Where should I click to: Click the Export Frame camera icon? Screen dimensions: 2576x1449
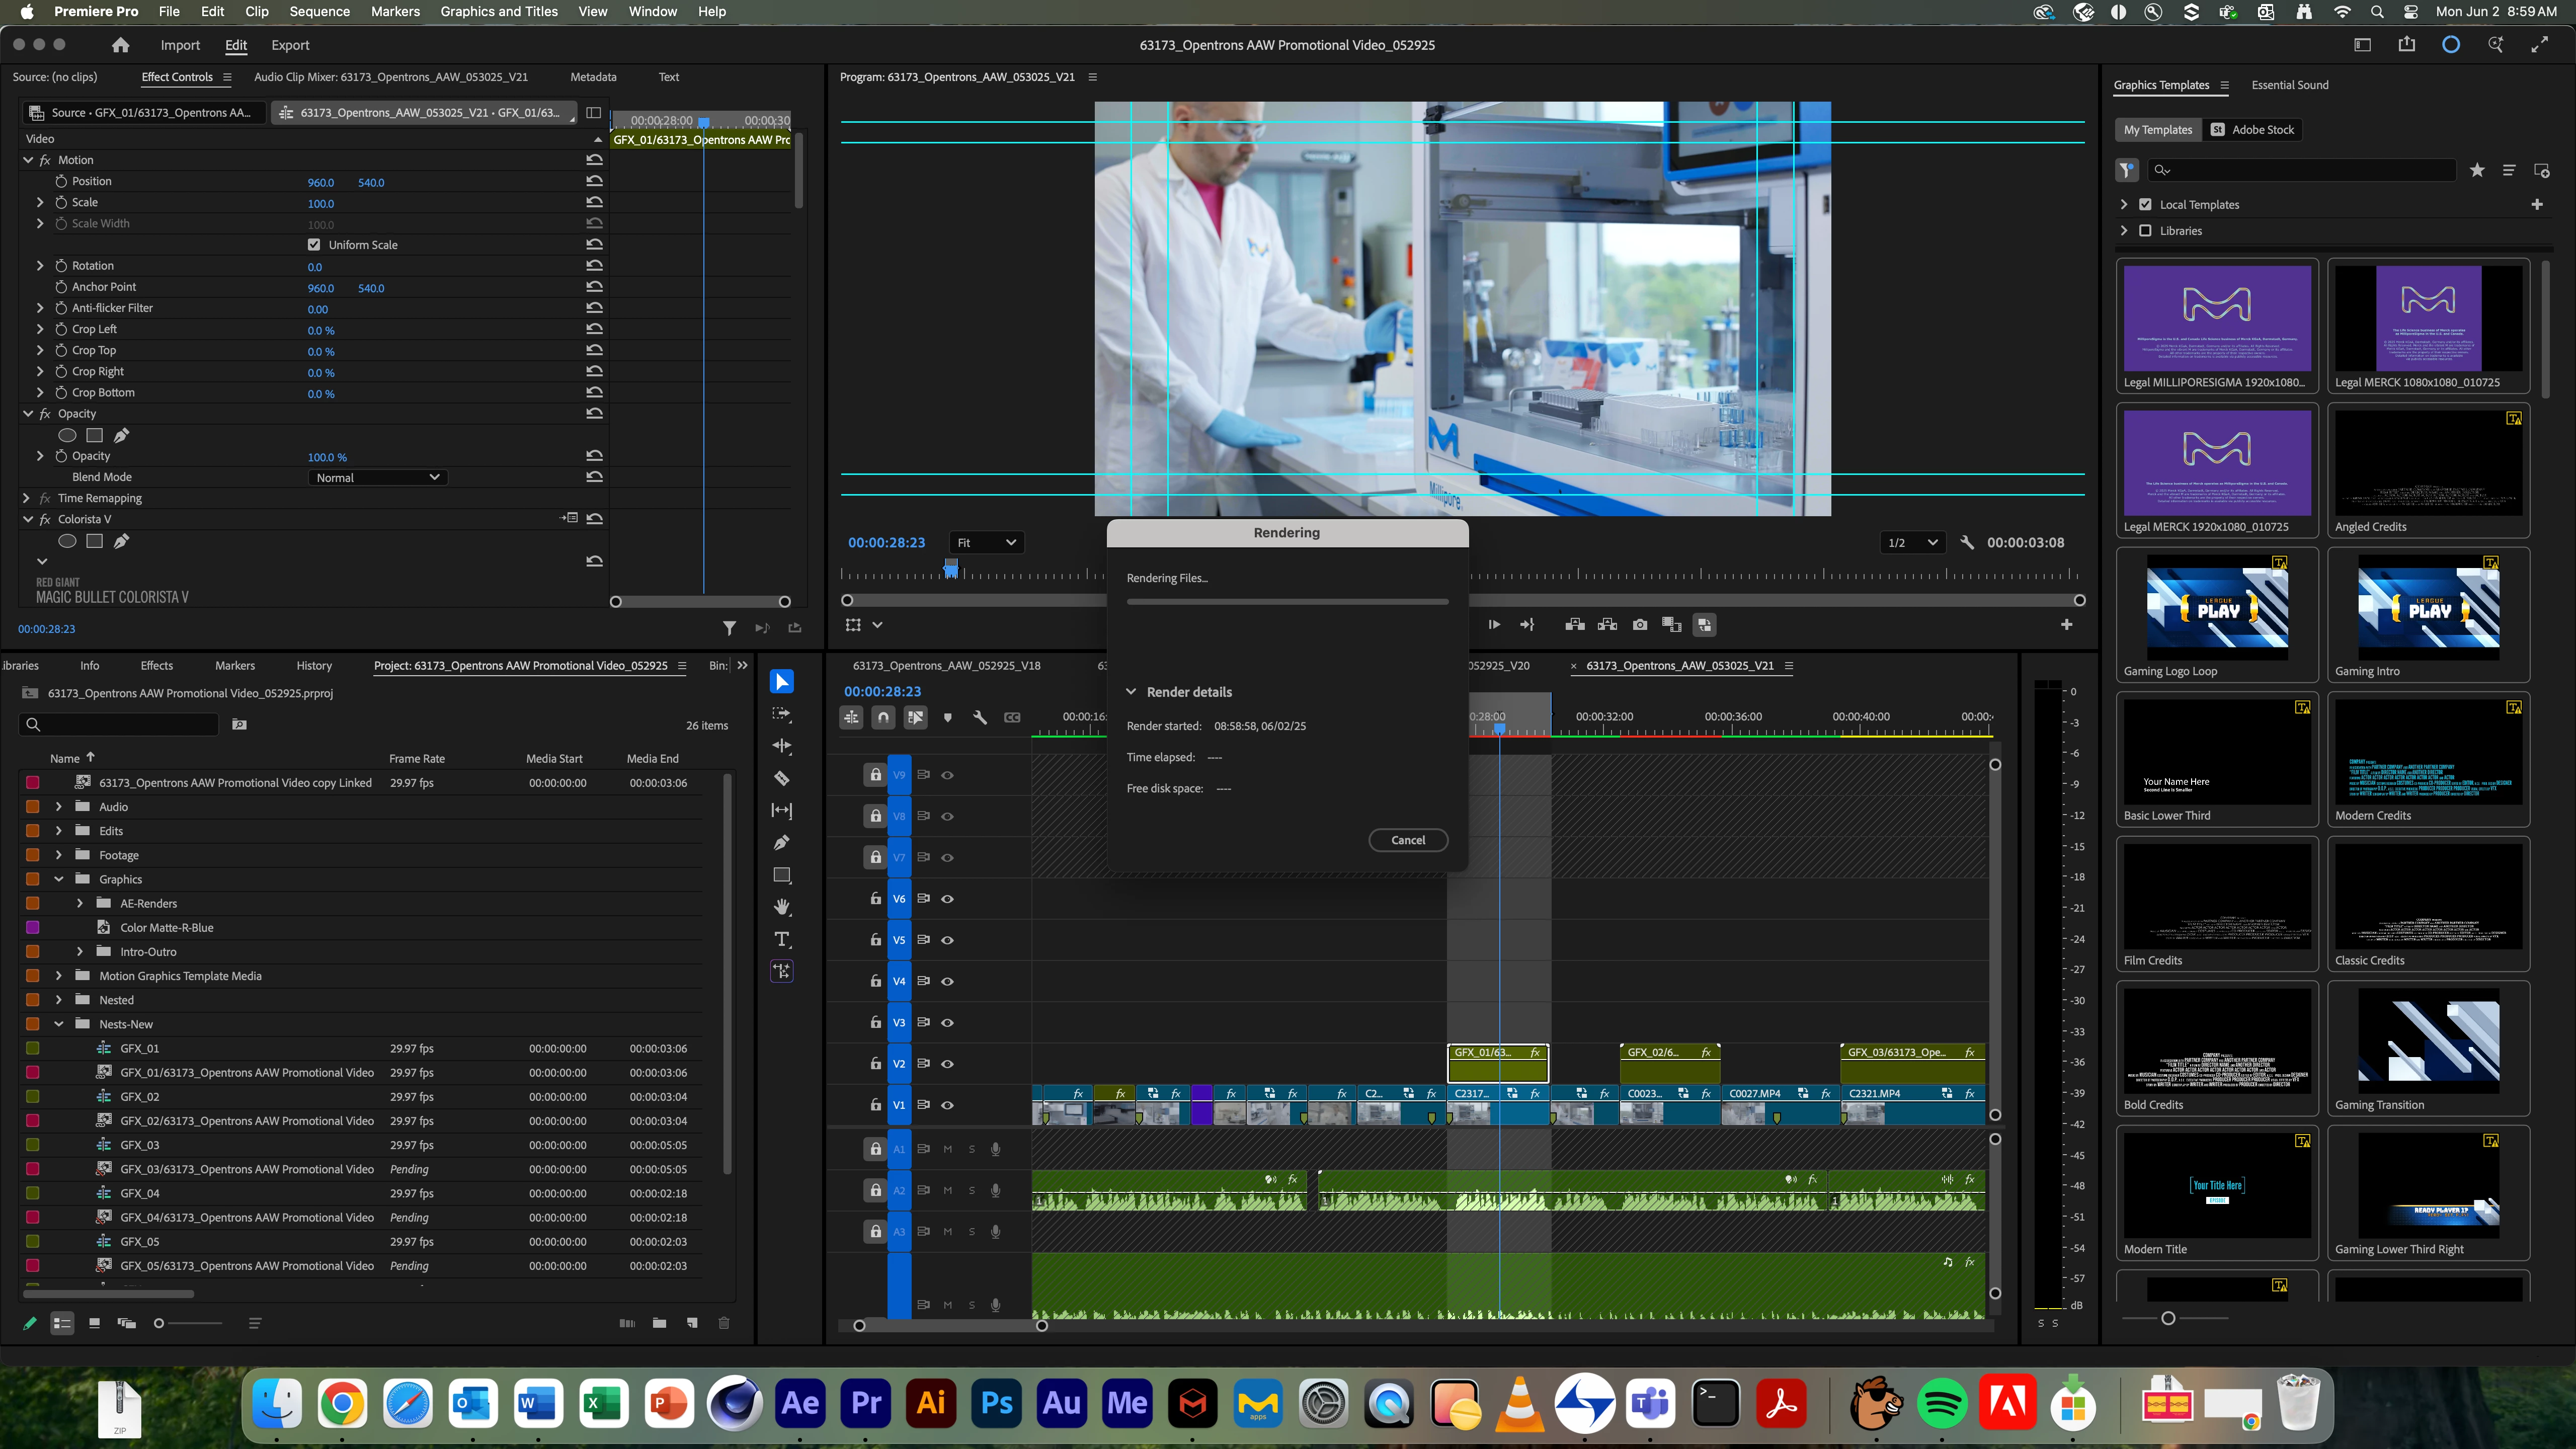pyautogui.click(x=1640, y=625)
